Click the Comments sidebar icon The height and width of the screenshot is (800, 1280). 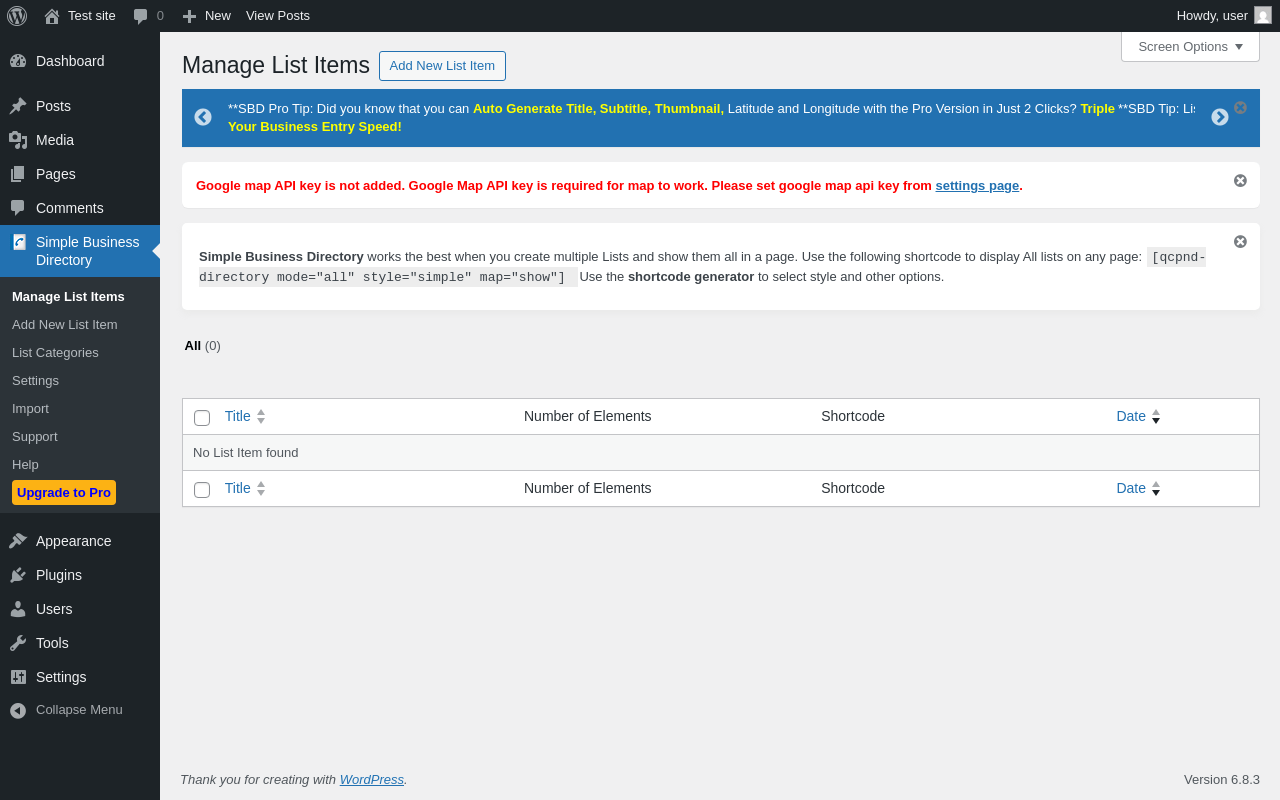18,208
